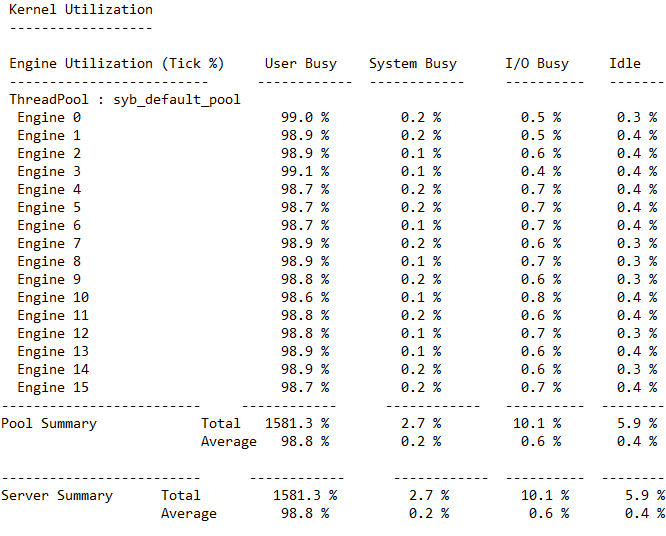The image size is (666, 536).
Task: Click the 'Engine 12' row label
Action: tap(53, 334)
